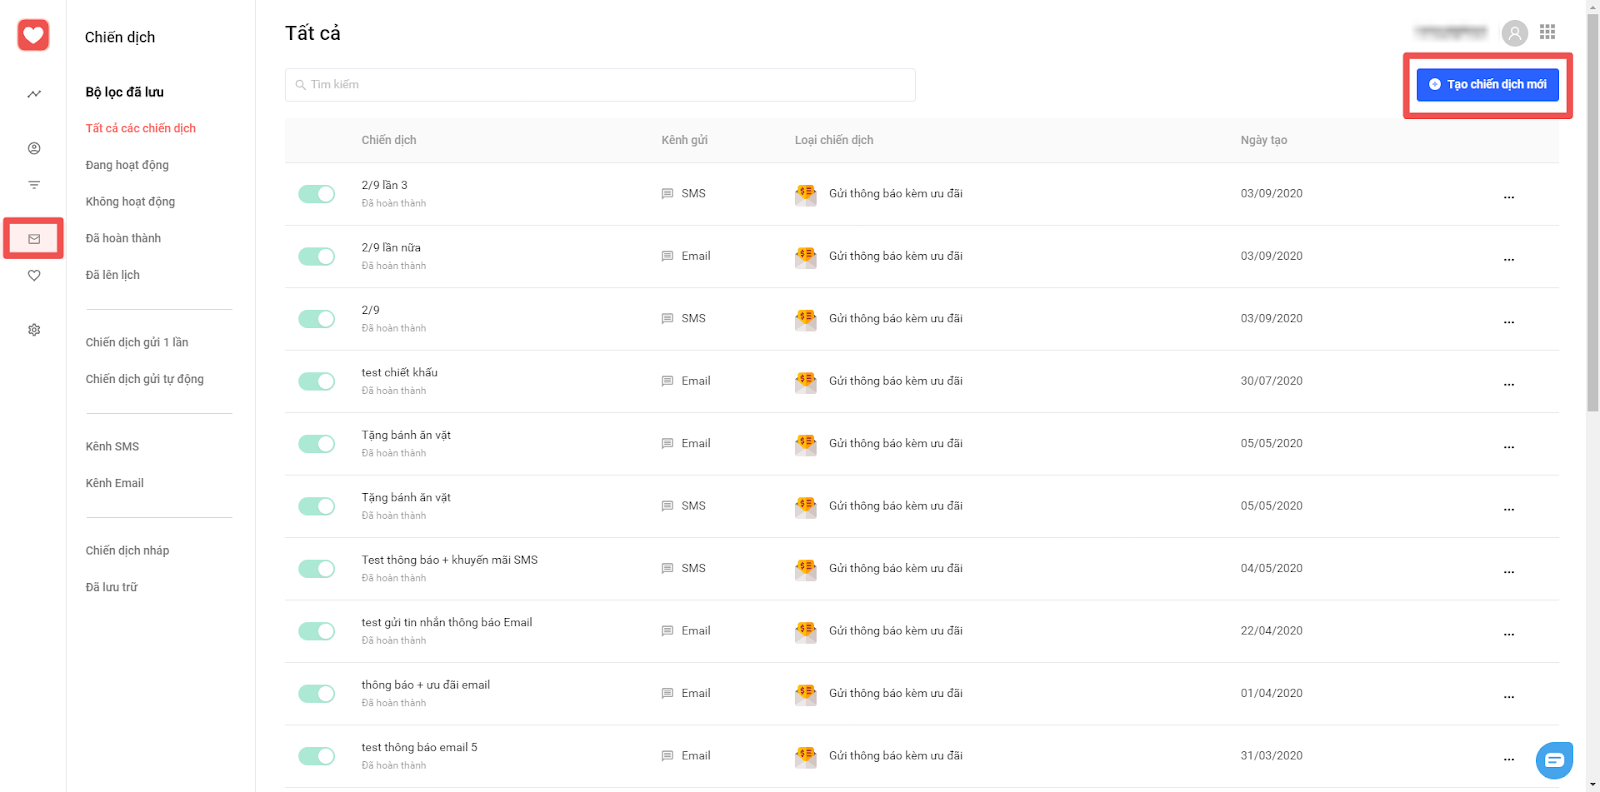Open more options for thông báo + ưu đãi email
The image size is (1600, 792).
(1509, 697)
